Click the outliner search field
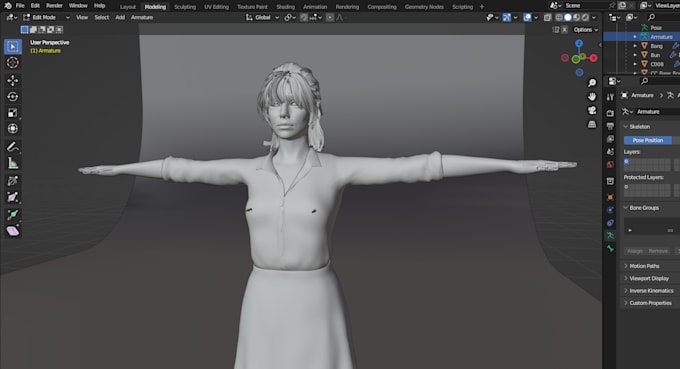The image size is (680, 369). (663, 17)
